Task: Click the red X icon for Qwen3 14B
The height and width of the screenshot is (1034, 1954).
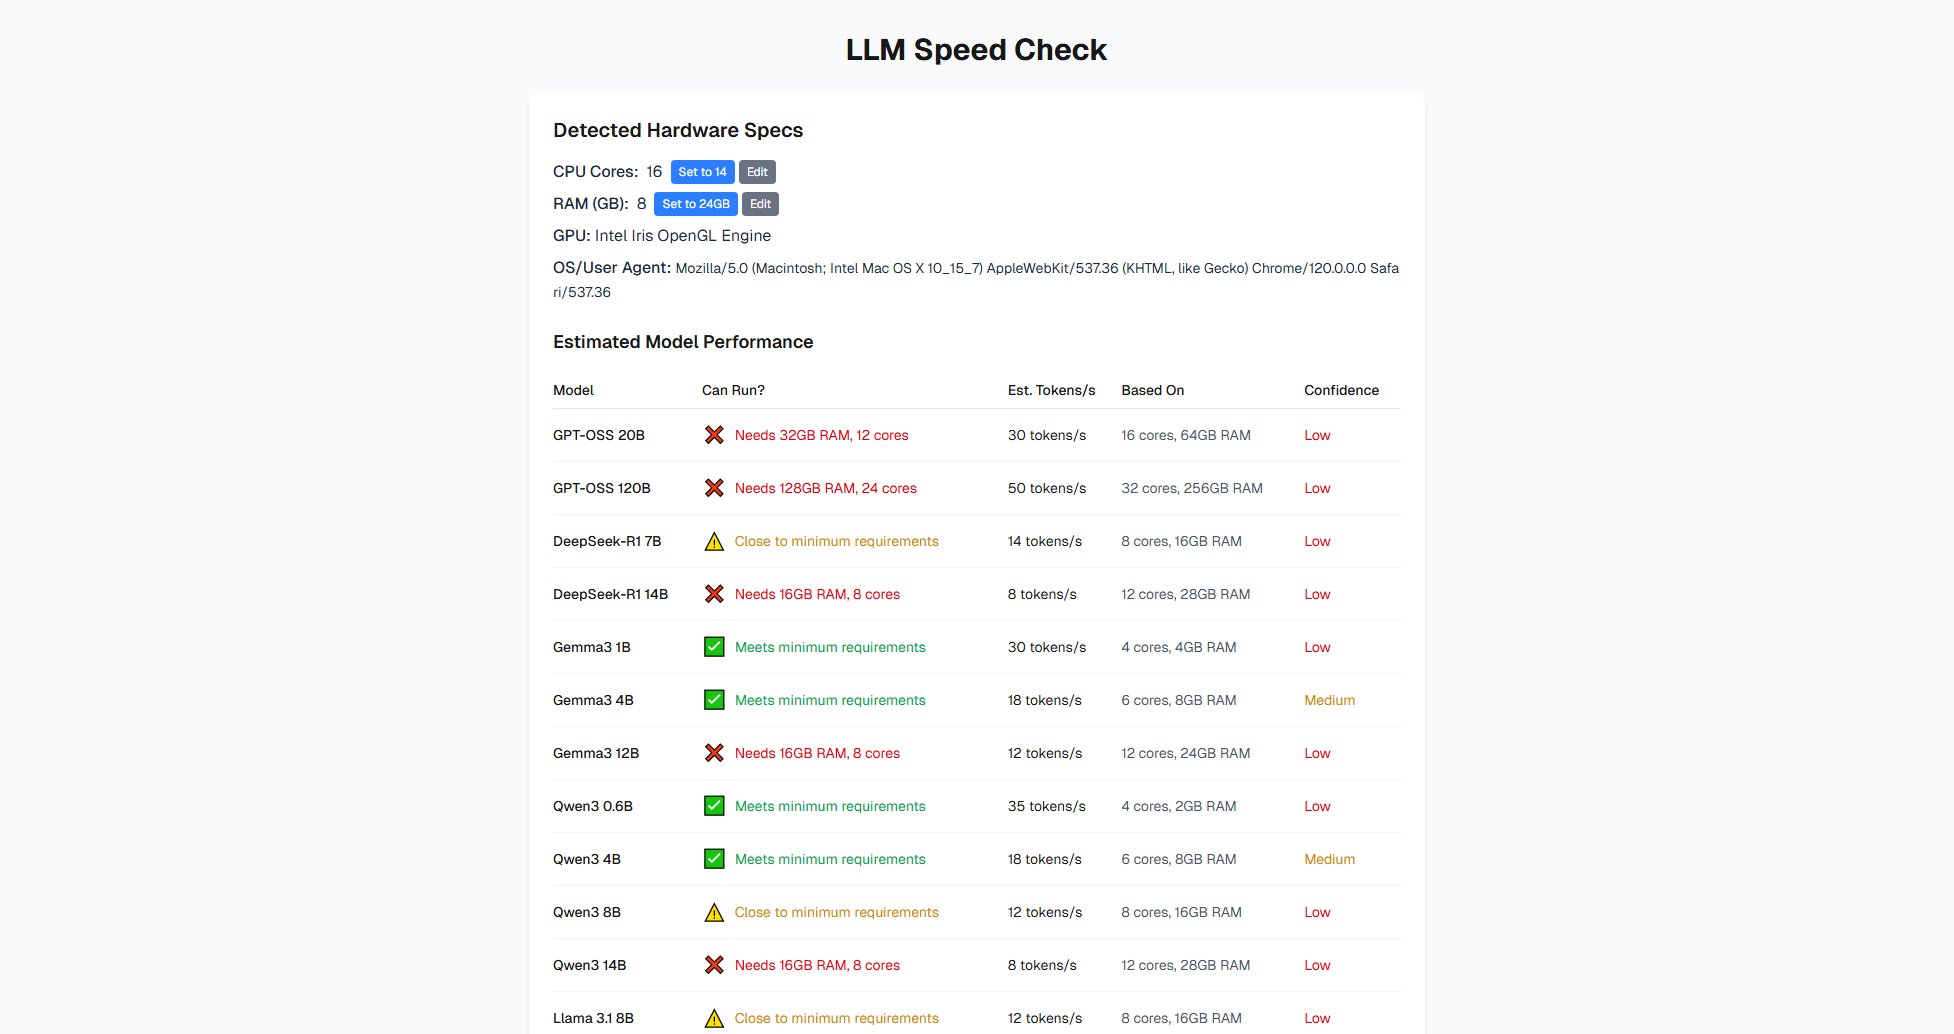Action: 713,965
